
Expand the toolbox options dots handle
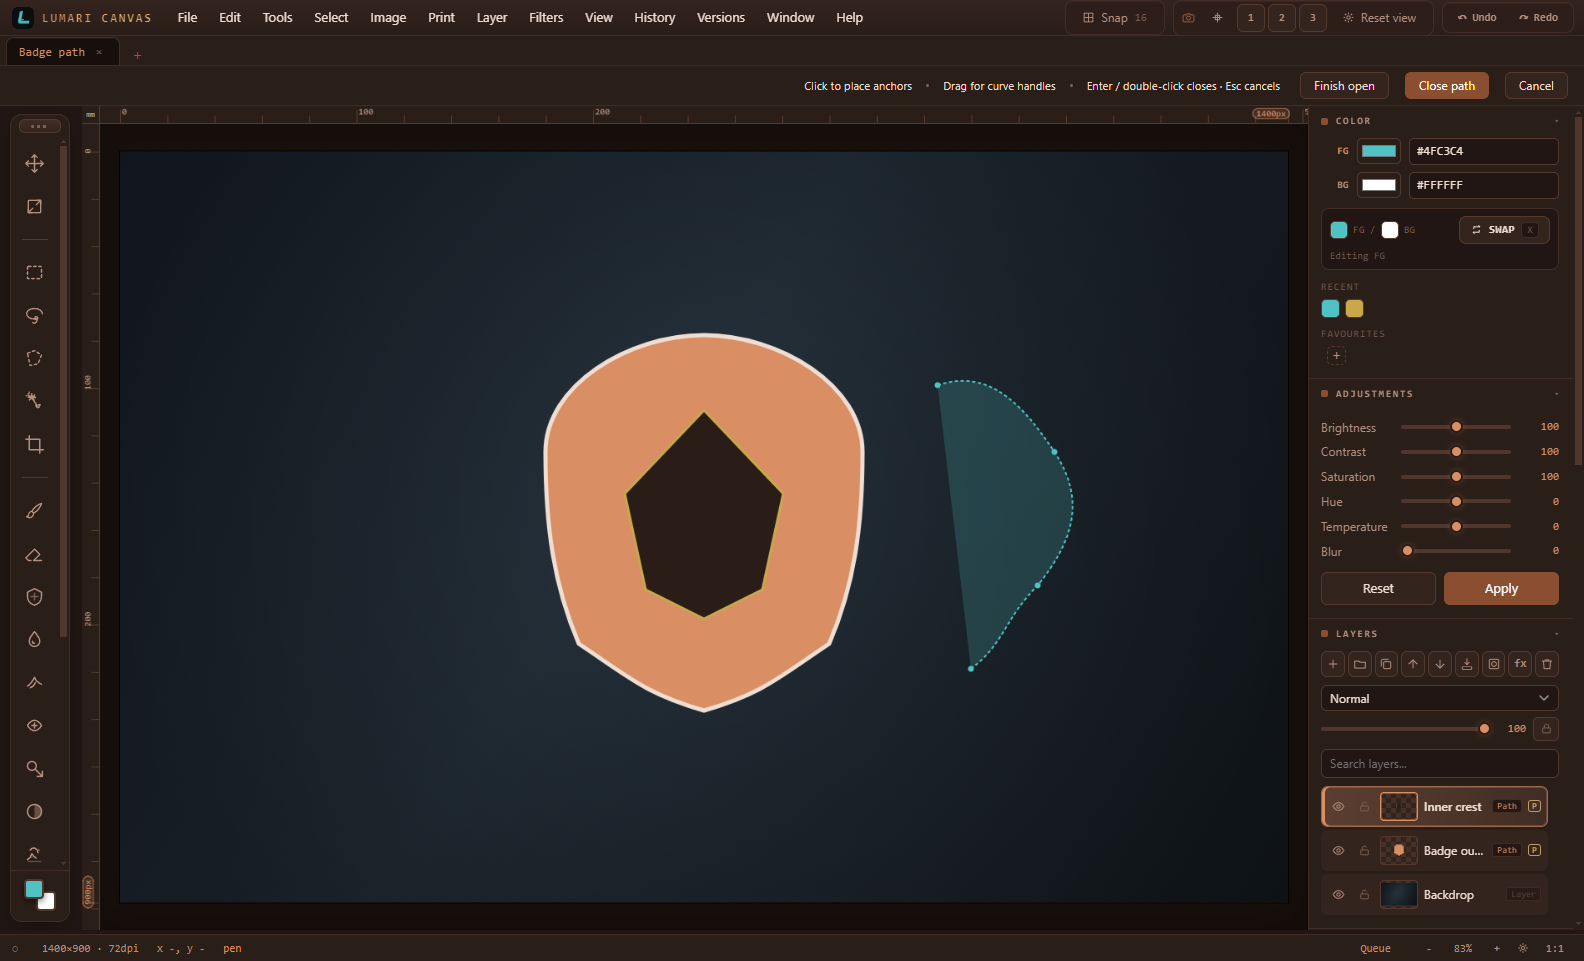pyautogui.click(x=39, y=126)
